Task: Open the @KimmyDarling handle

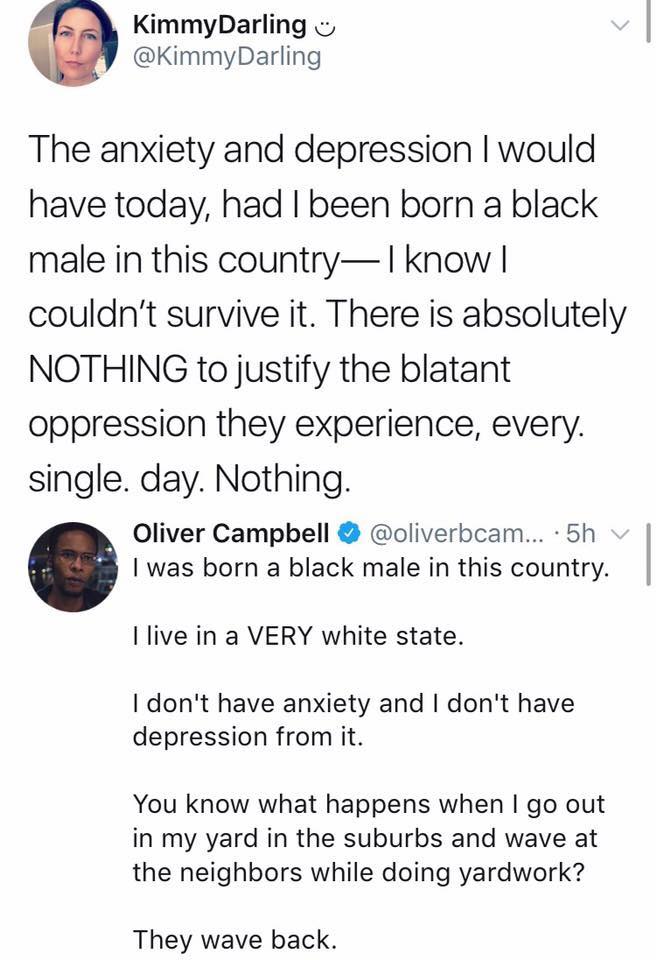Action: (x=227, y=57)
